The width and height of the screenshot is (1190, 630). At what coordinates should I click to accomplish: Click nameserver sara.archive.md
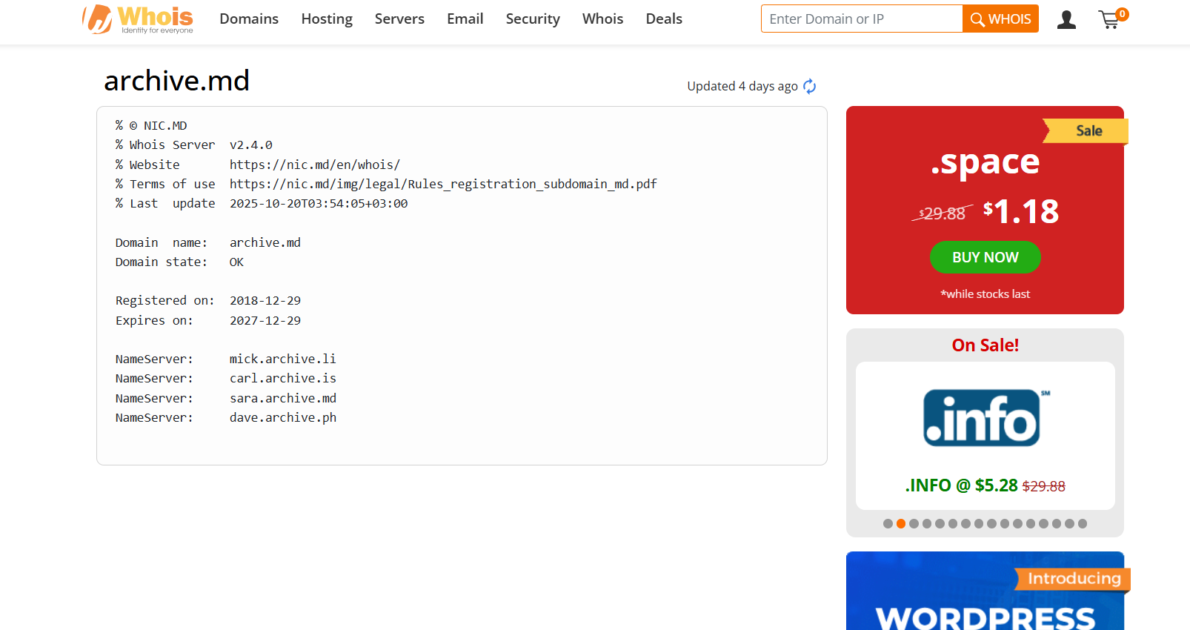[x=282, y=398]
